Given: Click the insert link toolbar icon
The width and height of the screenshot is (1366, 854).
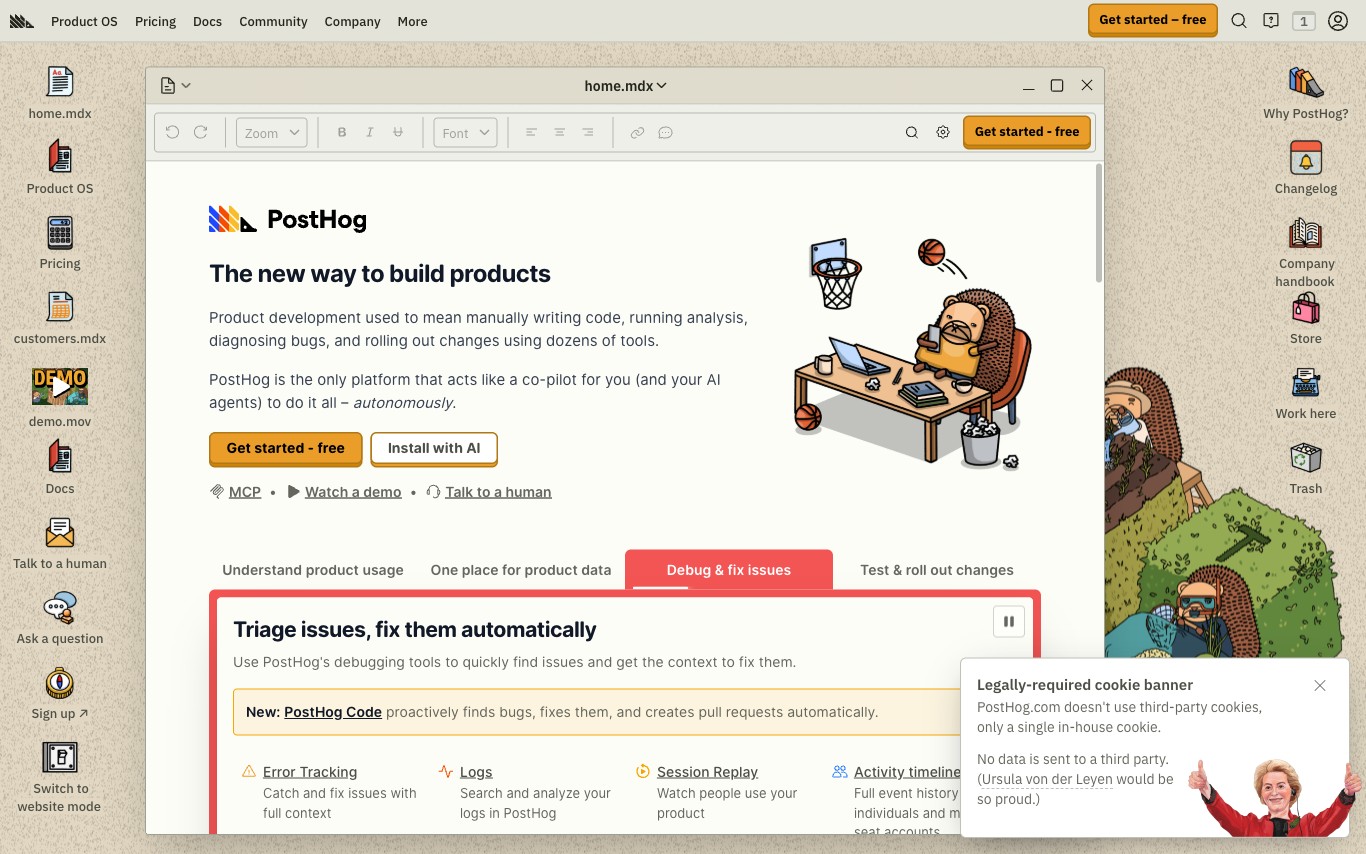Looking at the screenshot, I should (x=637, y=132).
